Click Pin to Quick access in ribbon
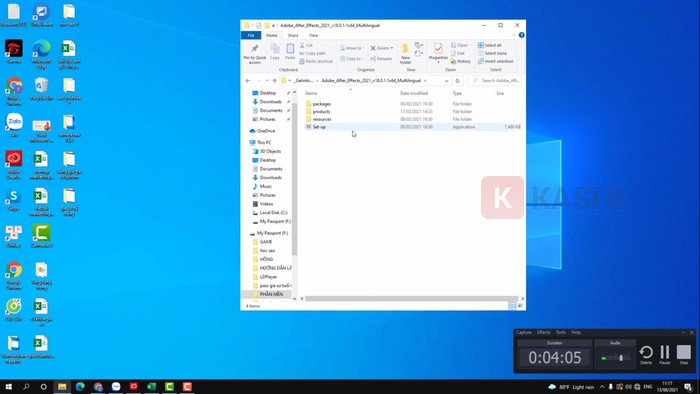This screenshot has width=700, height=394. (x=255, y=54)
